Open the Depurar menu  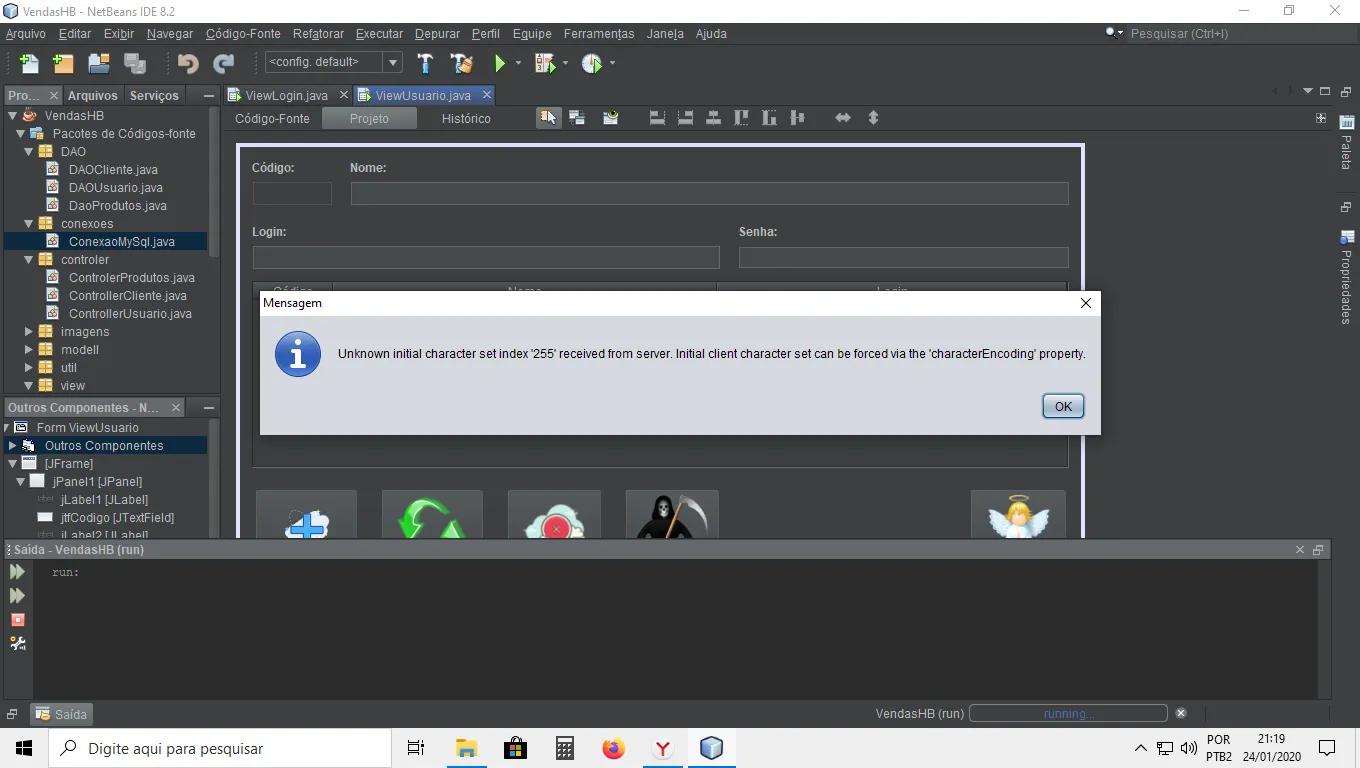coord(437,33)
